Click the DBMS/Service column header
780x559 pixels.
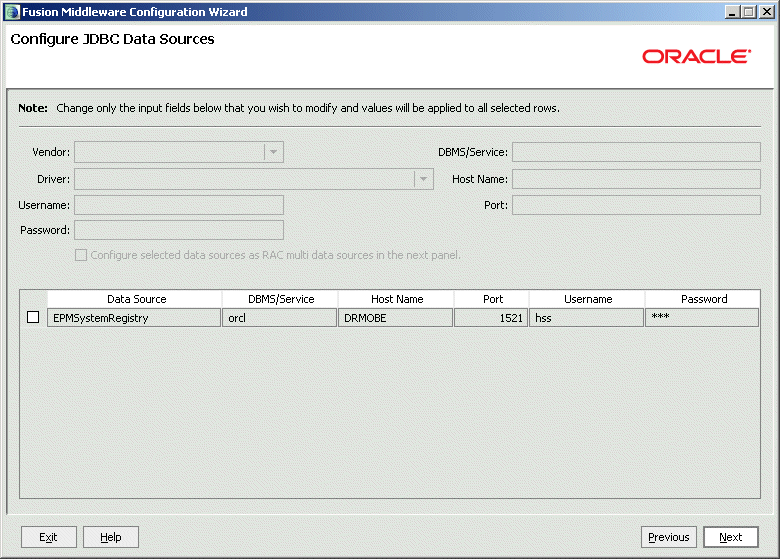pos(281,299)
